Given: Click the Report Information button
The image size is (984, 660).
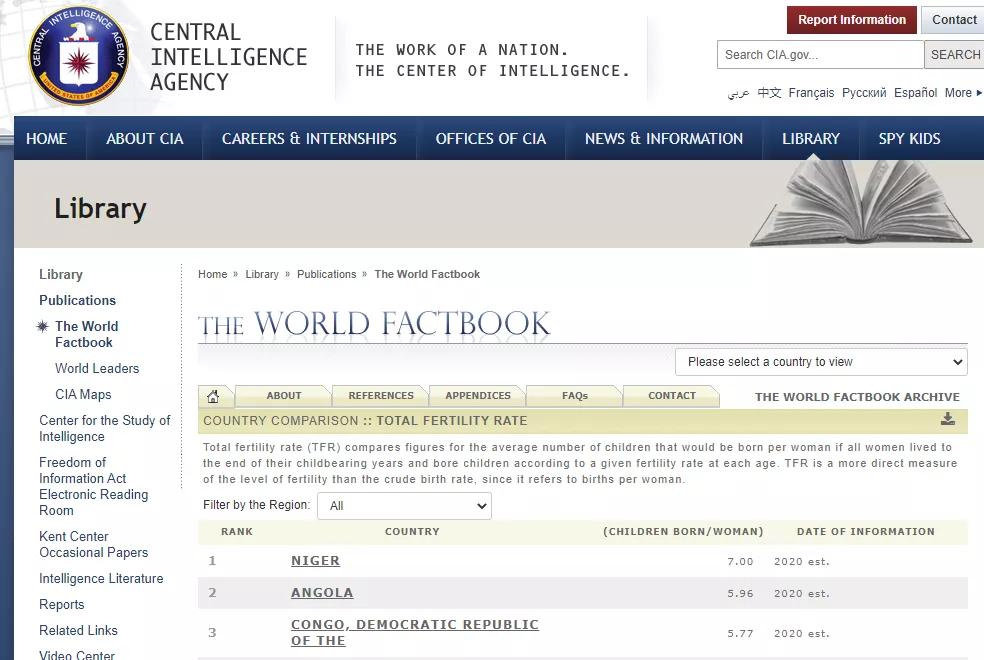Looking at the screenshot, I should click(x=852, y=20).
